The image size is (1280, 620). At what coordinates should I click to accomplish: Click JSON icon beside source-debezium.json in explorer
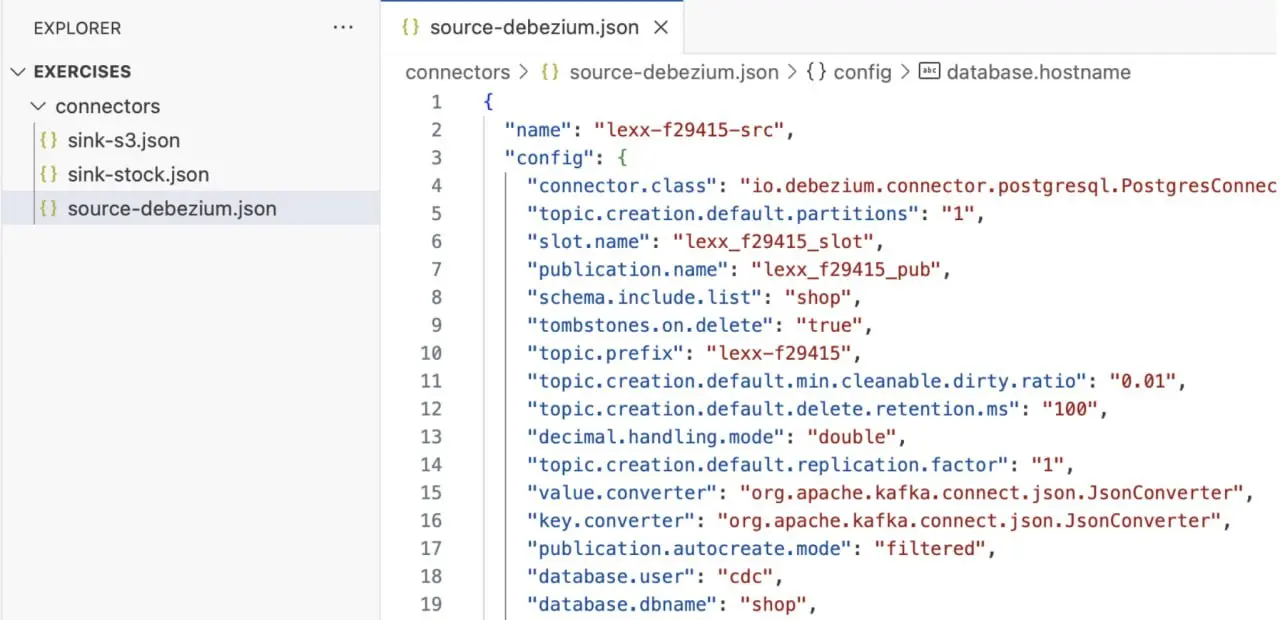[x=48, y=209]
